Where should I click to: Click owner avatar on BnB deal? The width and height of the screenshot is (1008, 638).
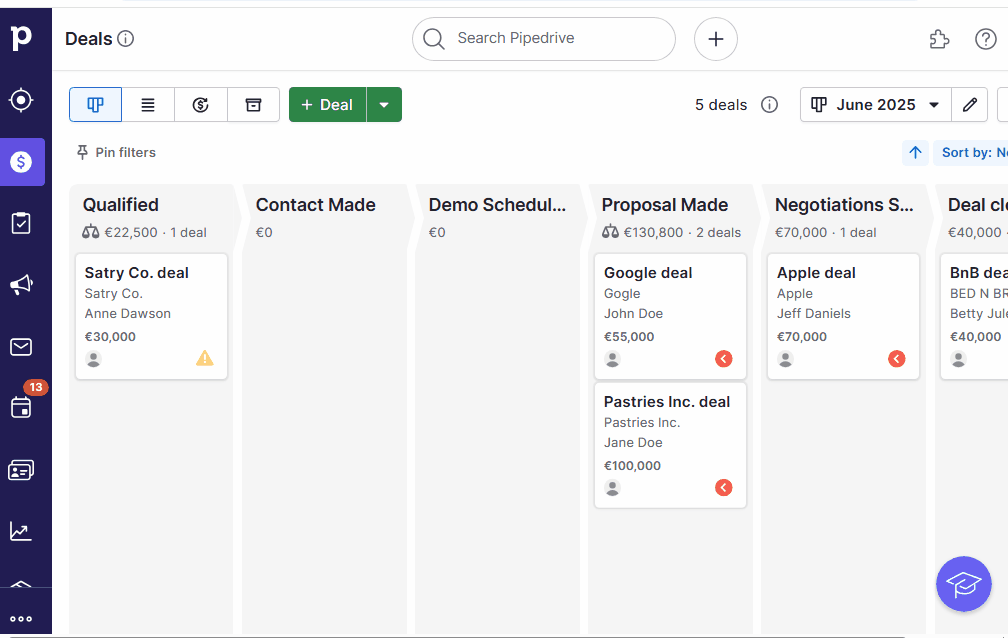[958, 359]
